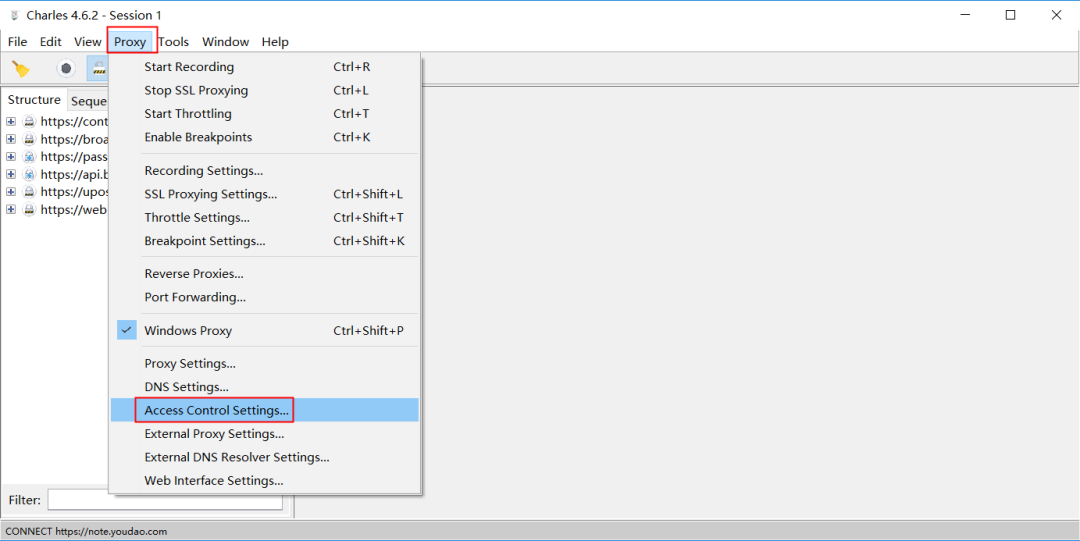Viewport: 1080px width, 541px height.
Task: Open the Tools menu
Action: 174,42
